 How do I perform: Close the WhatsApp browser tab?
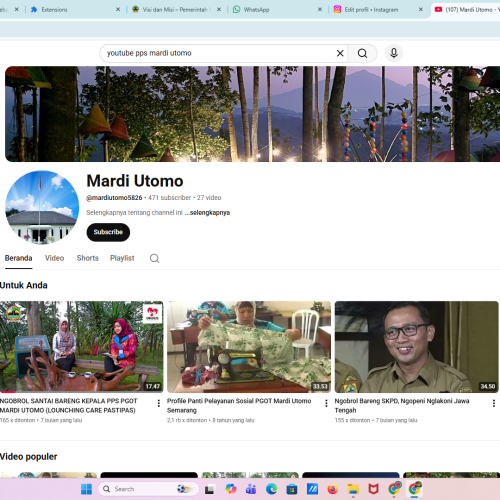320,10
